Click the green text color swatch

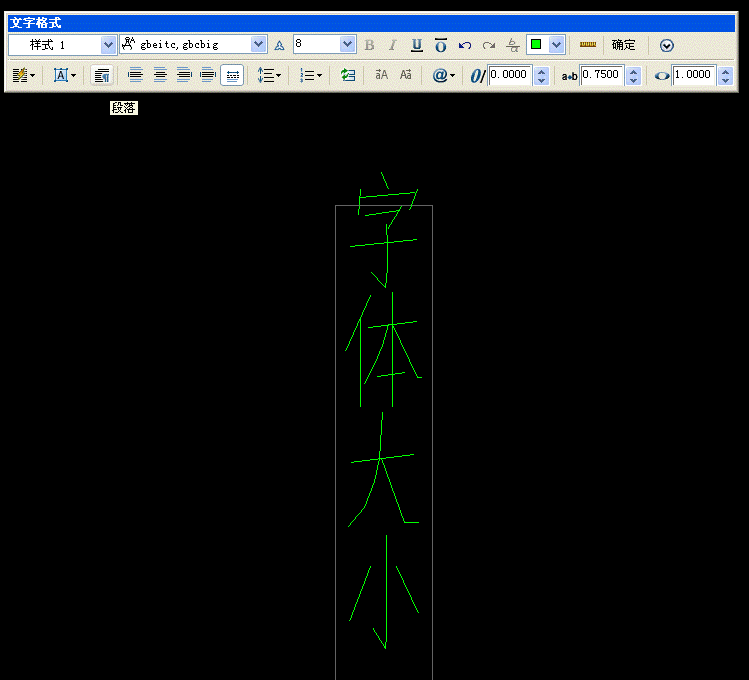click(536, 44)
